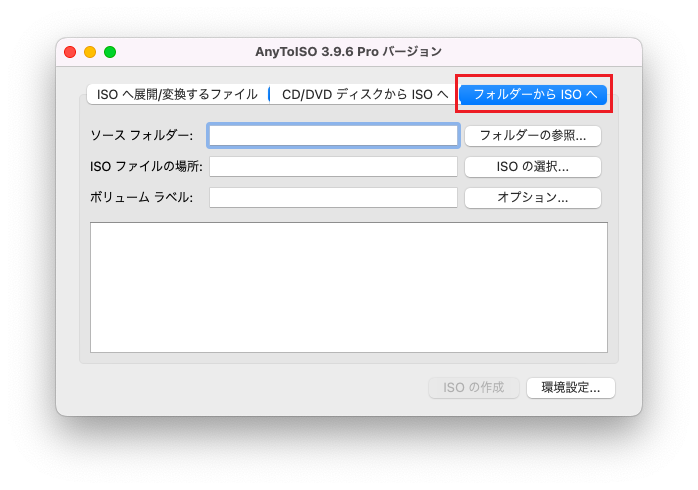The width and height of the screenshot is (698, 490).
Task: Open フォルダーの参照... browse dialog
Action: click(533, 135)
